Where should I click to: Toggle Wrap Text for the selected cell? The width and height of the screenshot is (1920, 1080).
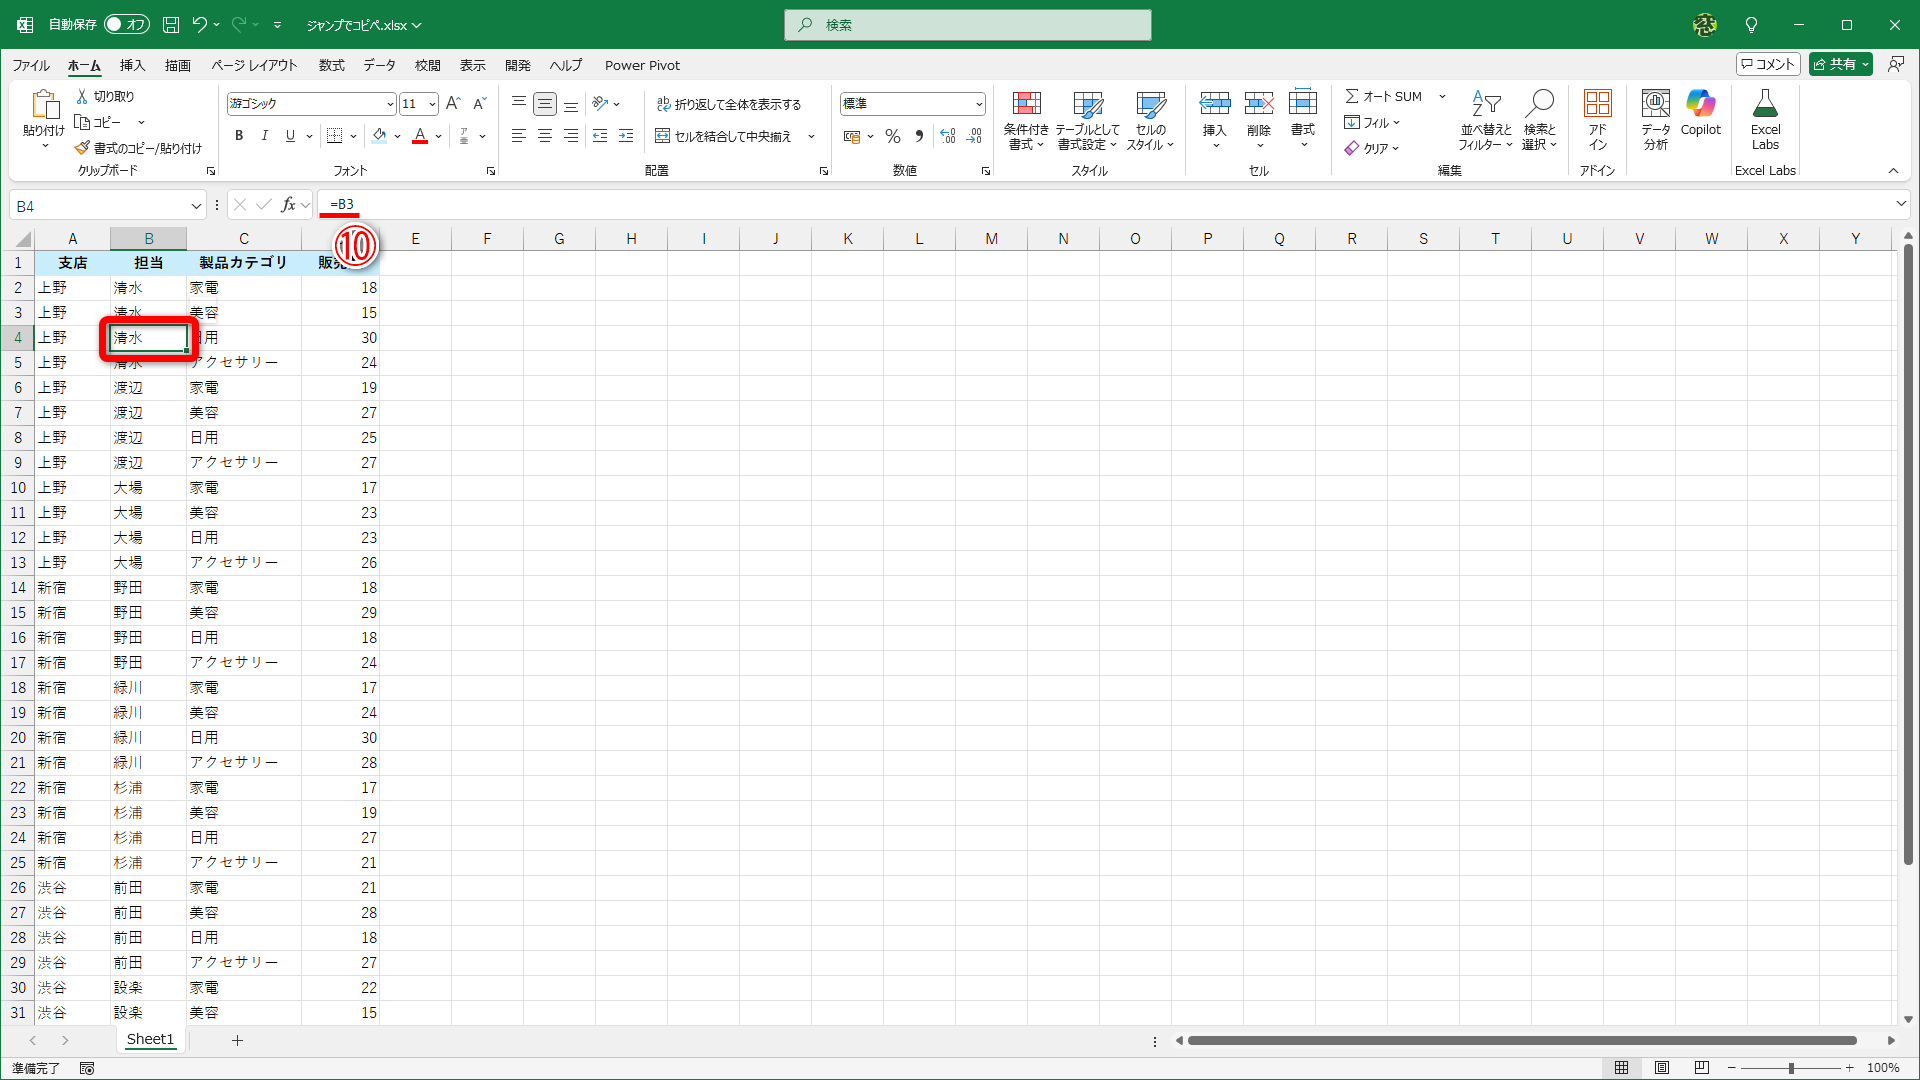tap(728, 104)
